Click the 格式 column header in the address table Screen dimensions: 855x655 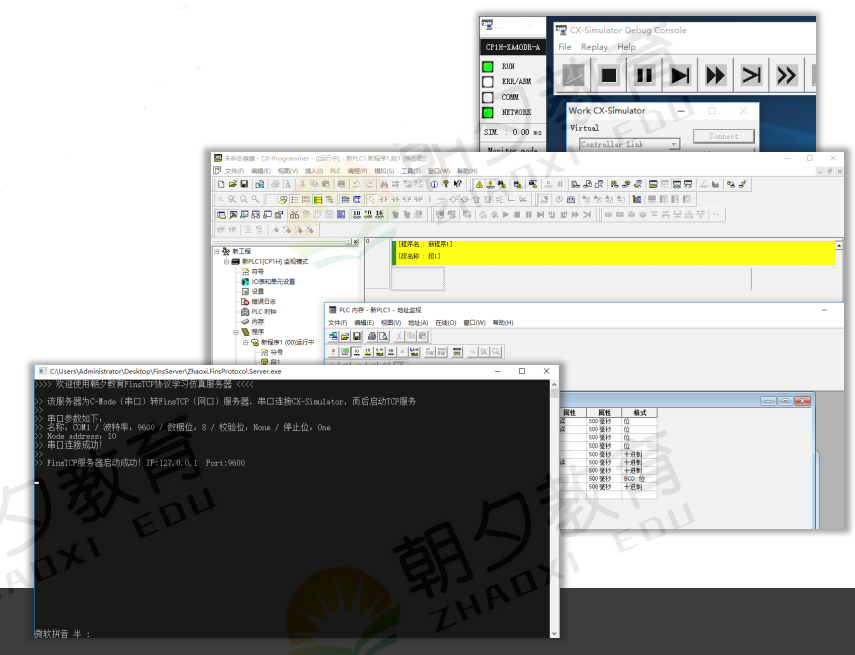(x=639, y=413)
